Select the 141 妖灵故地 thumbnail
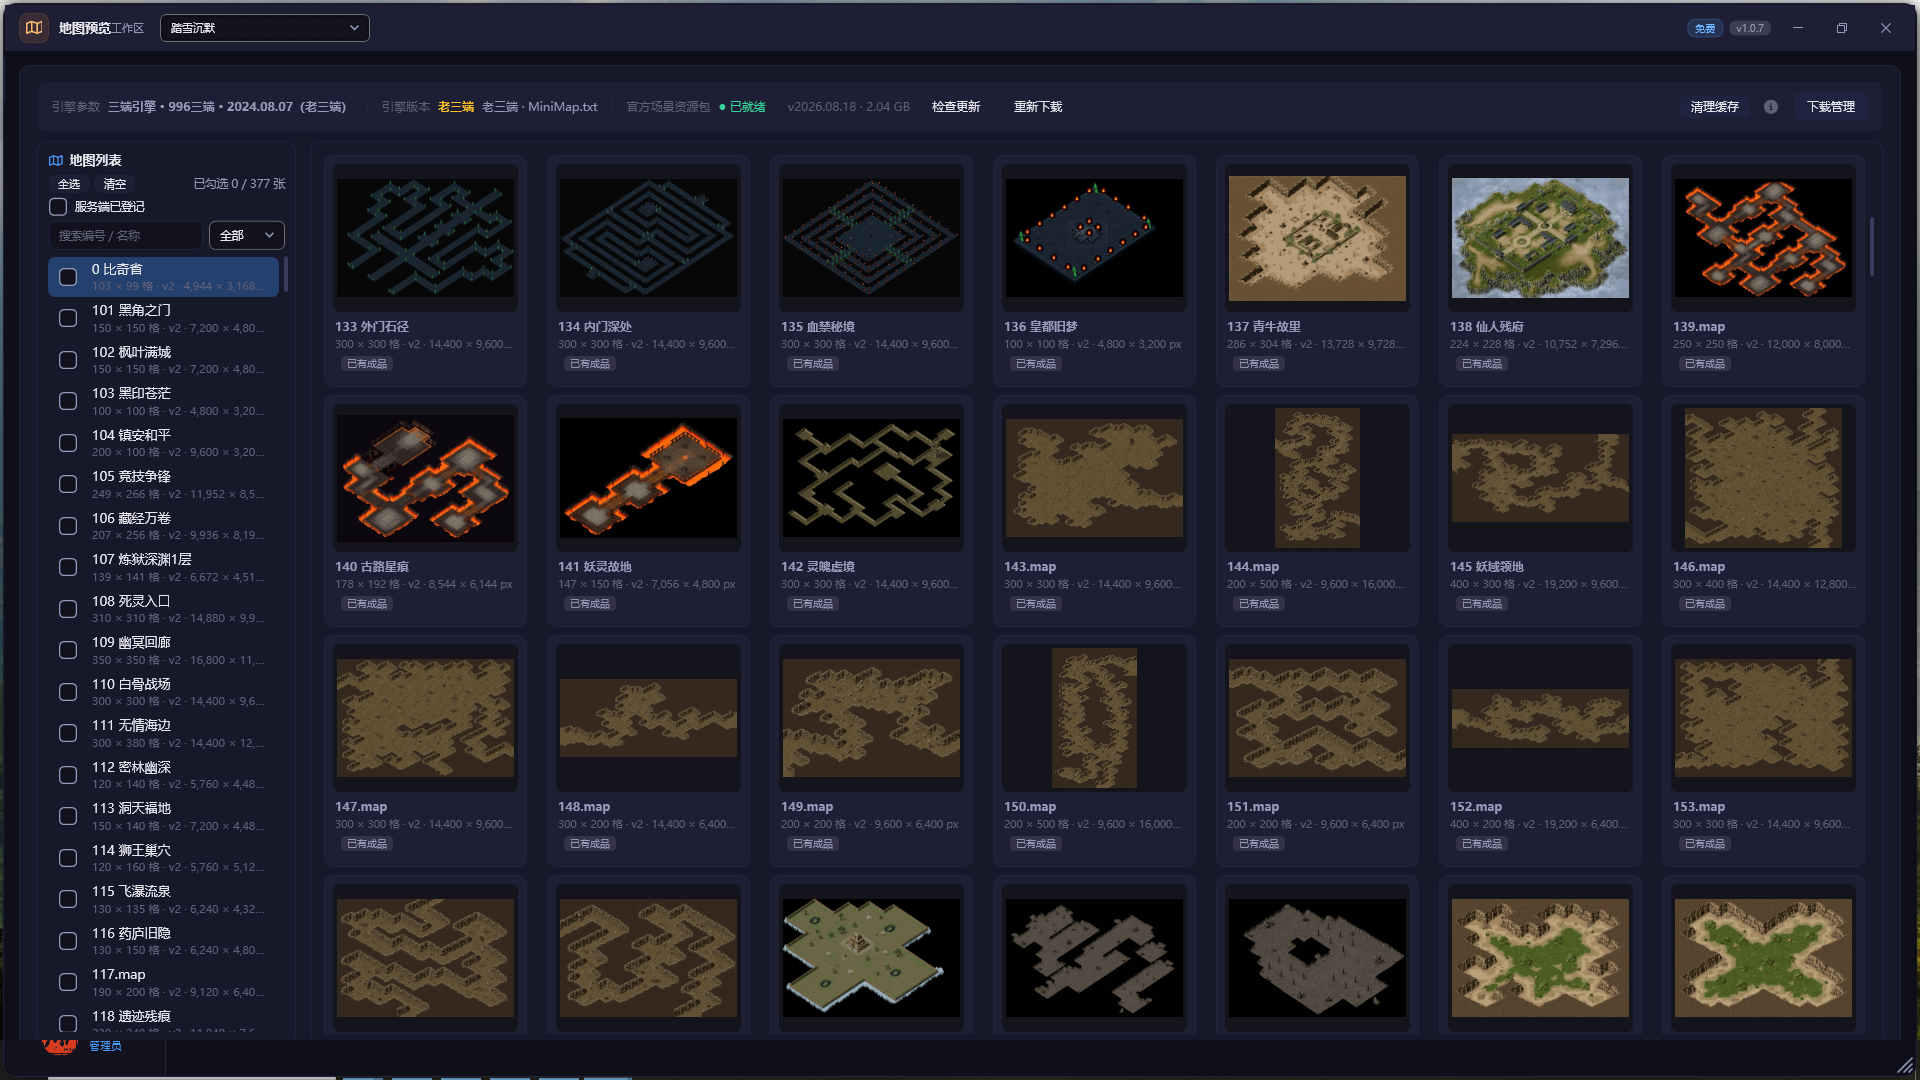1920x1080 pixels. (648, 478)
